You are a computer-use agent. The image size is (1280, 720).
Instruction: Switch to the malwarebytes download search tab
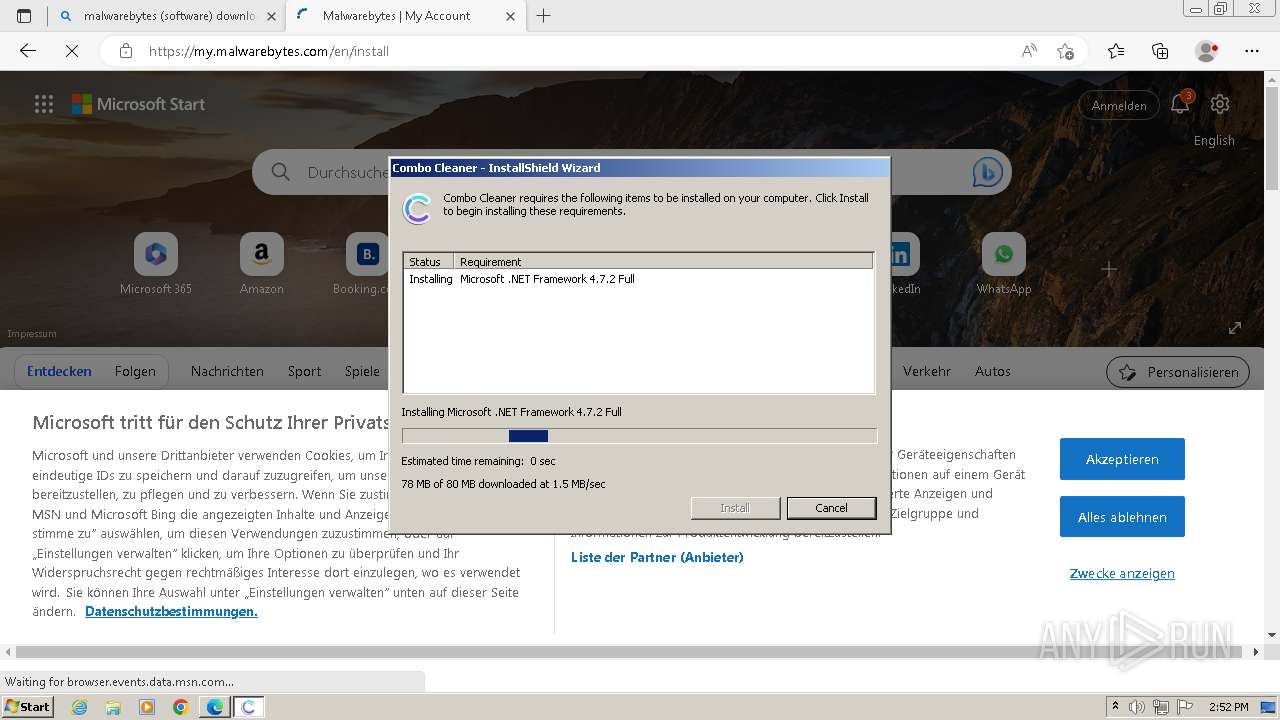167,16
